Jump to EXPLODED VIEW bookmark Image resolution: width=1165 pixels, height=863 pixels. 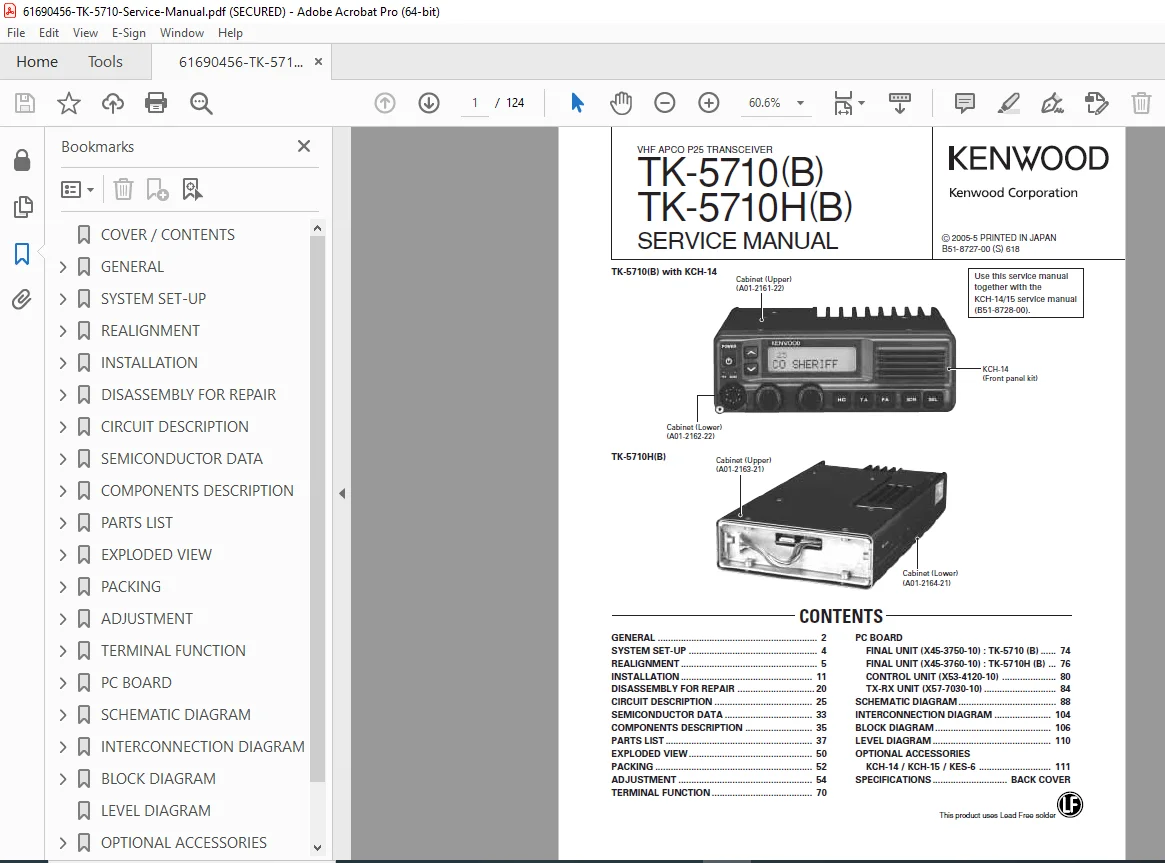tap(156, 555)
